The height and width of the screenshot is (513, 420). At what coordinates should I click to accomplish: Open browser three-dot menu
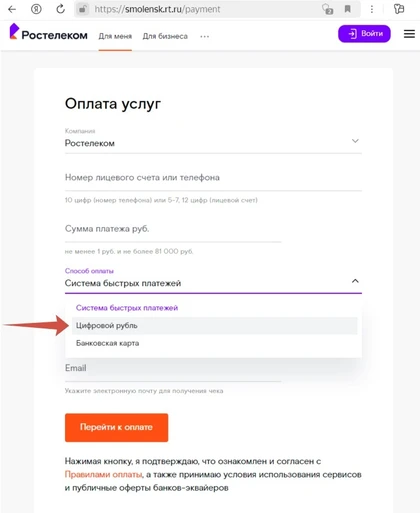pos(372,9)
